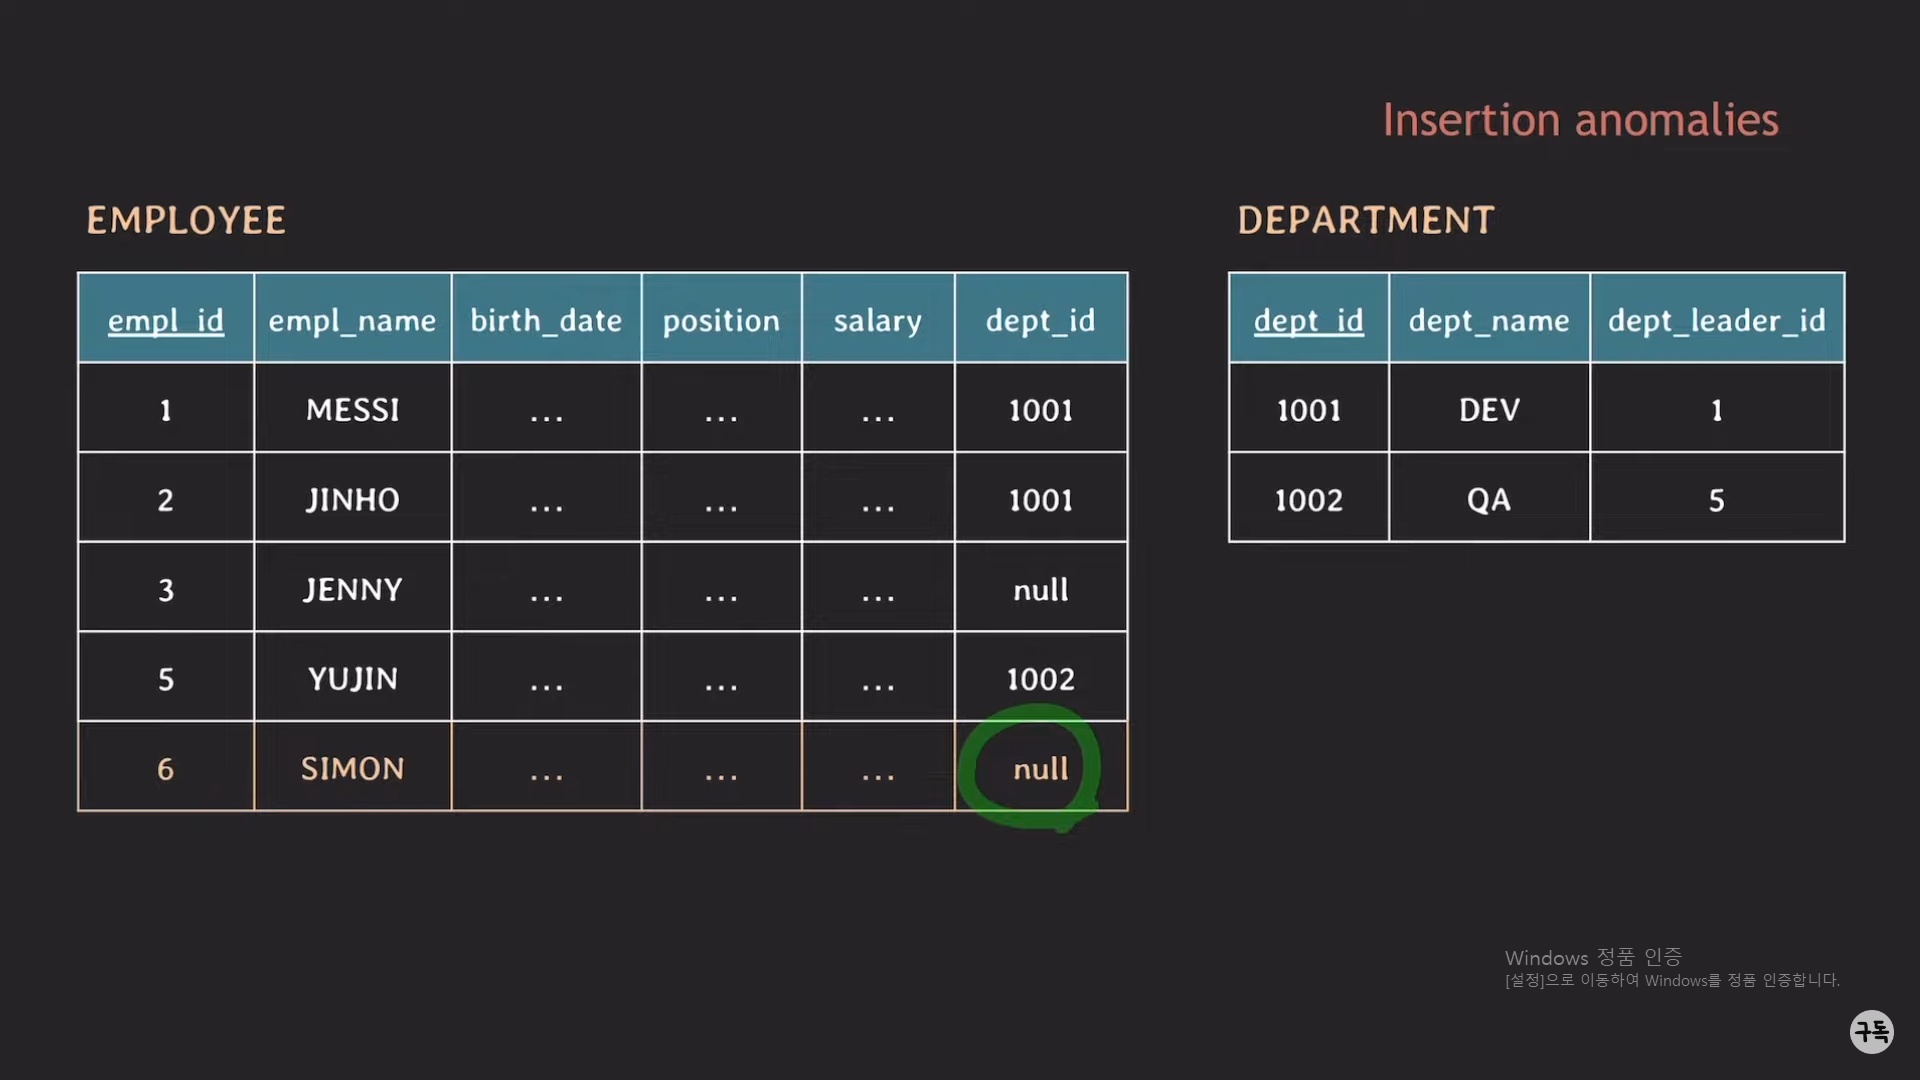Click the MESSI name cell
The height and width of the screenshot is (1080, 1920).
pyautogui.click(x=352, y=409)
